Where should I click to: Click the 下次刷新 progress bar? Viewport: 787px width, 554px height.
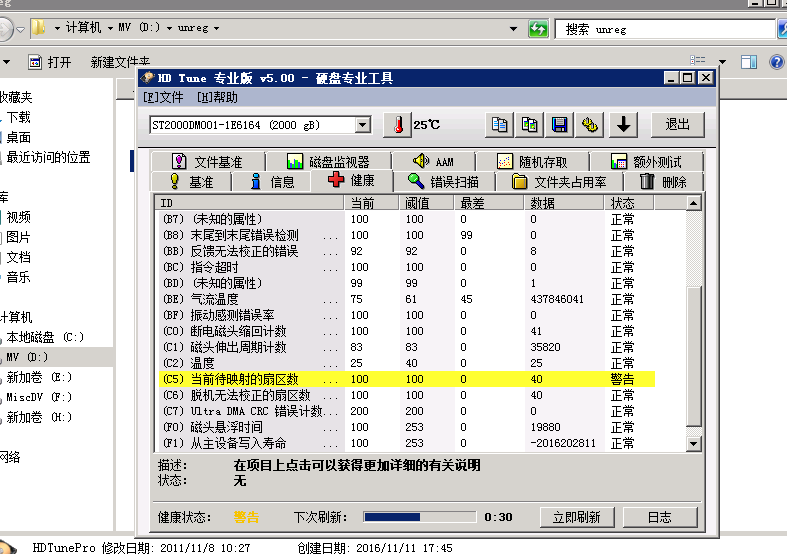420,517
